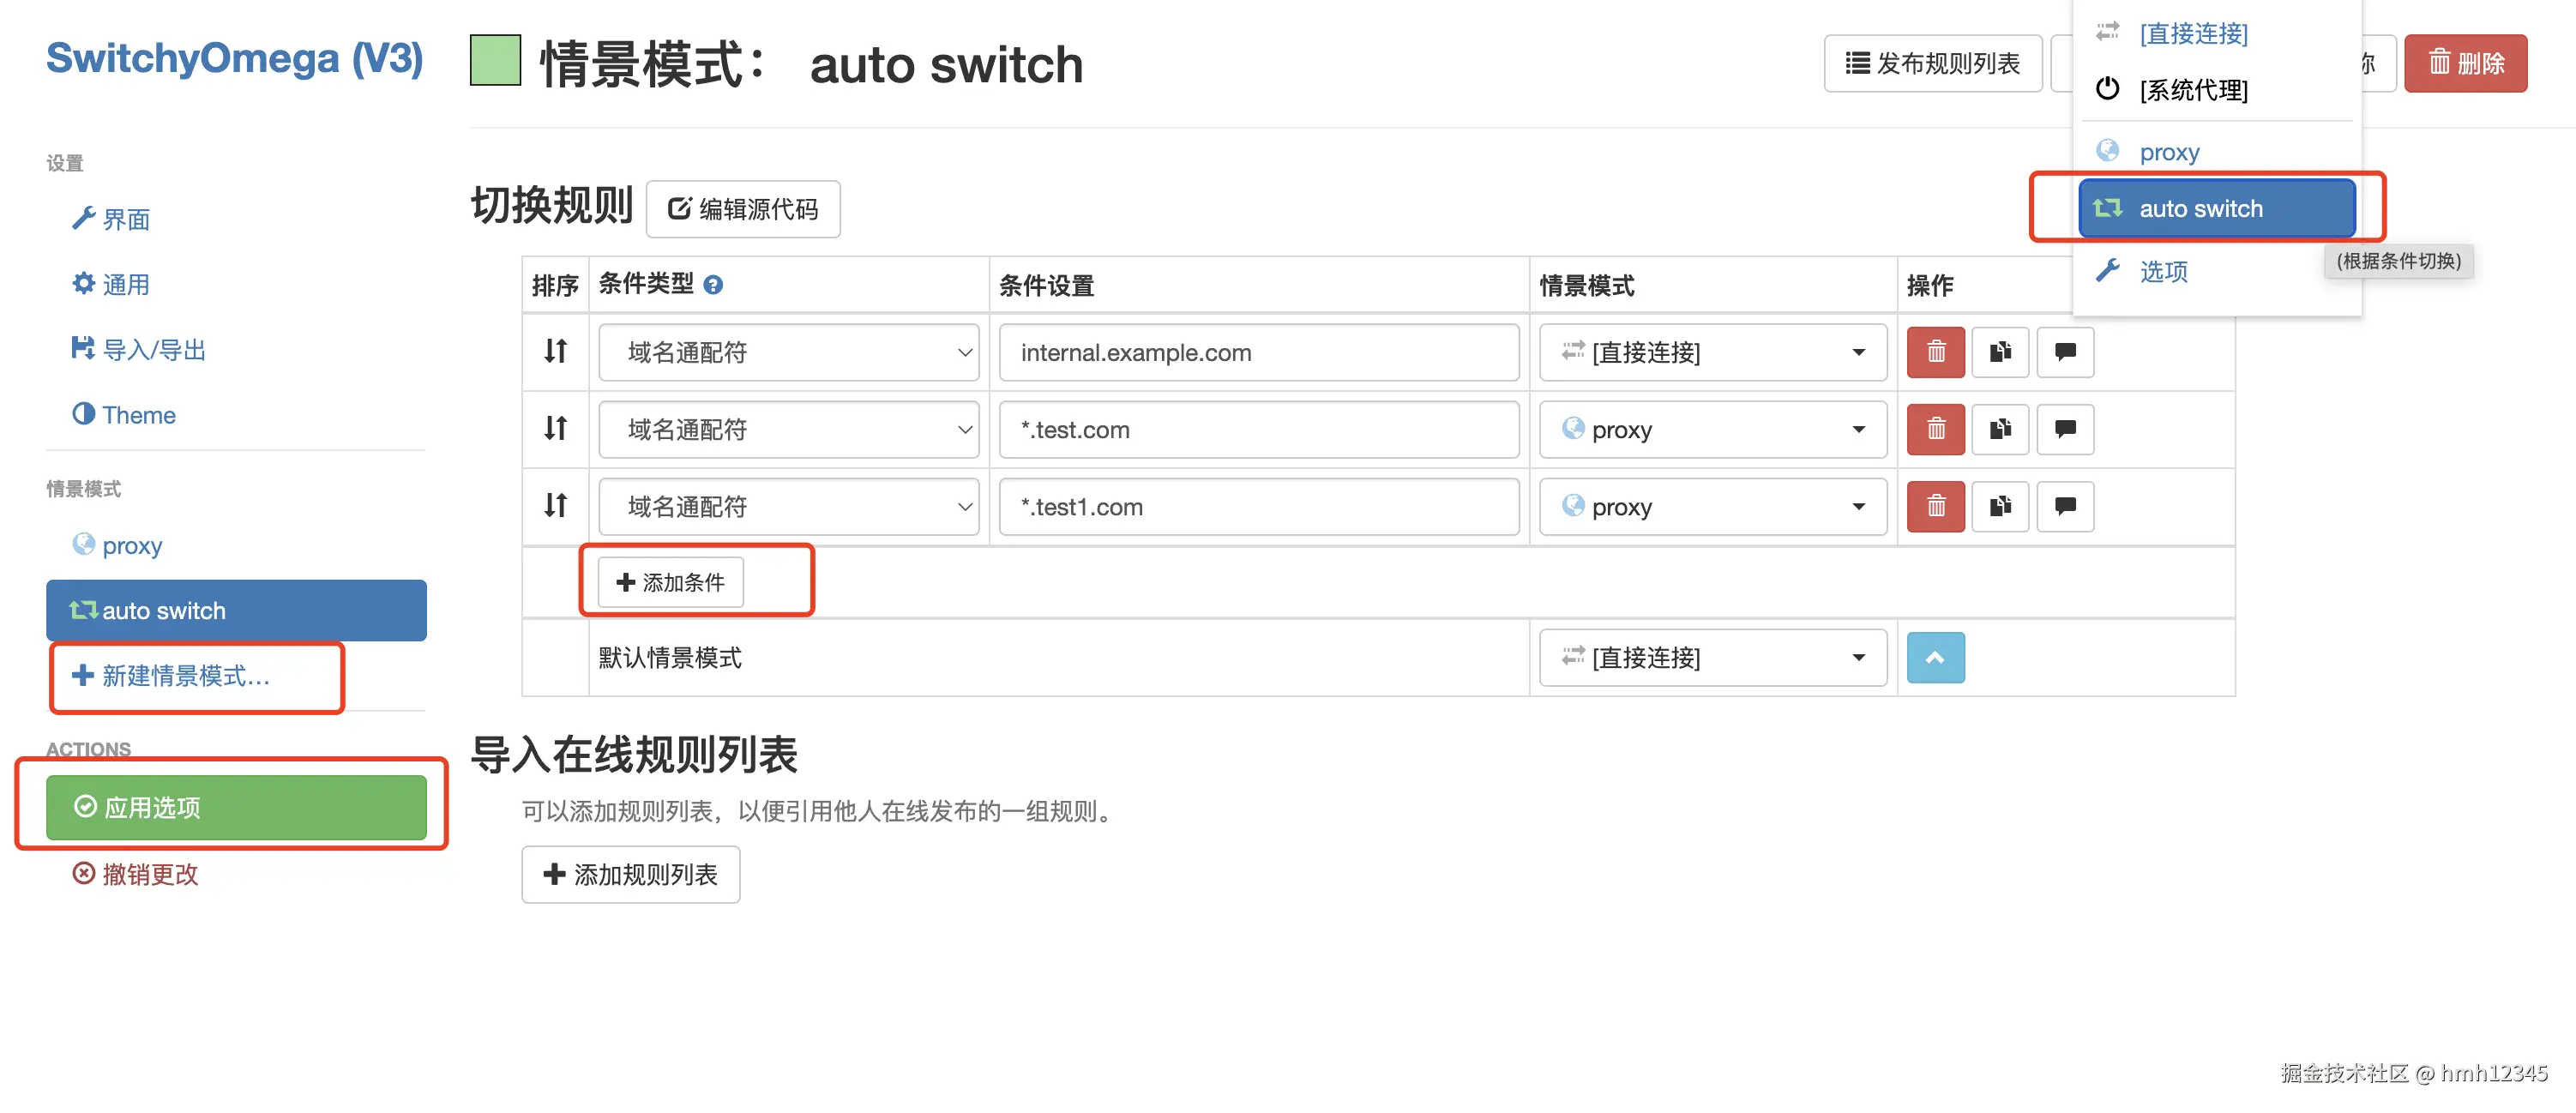
Task: Click the 添加条件 button
Action: click(x=670, y=582)
